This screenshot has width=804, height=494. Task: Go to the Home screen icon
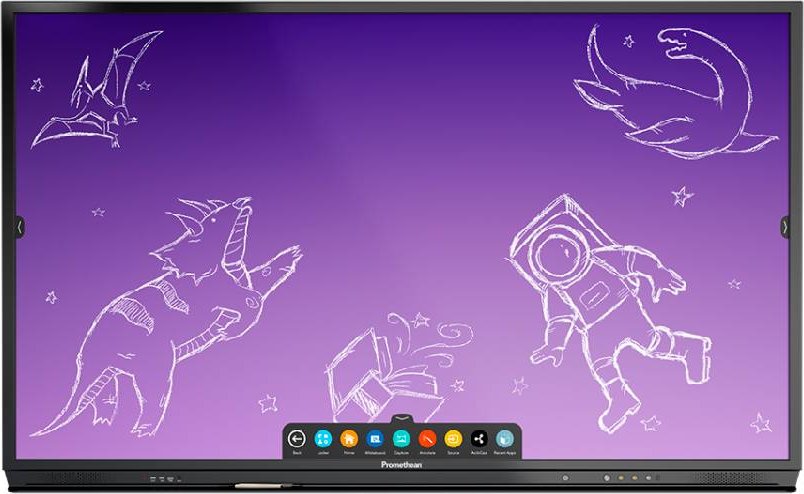[x=349, y=438]
